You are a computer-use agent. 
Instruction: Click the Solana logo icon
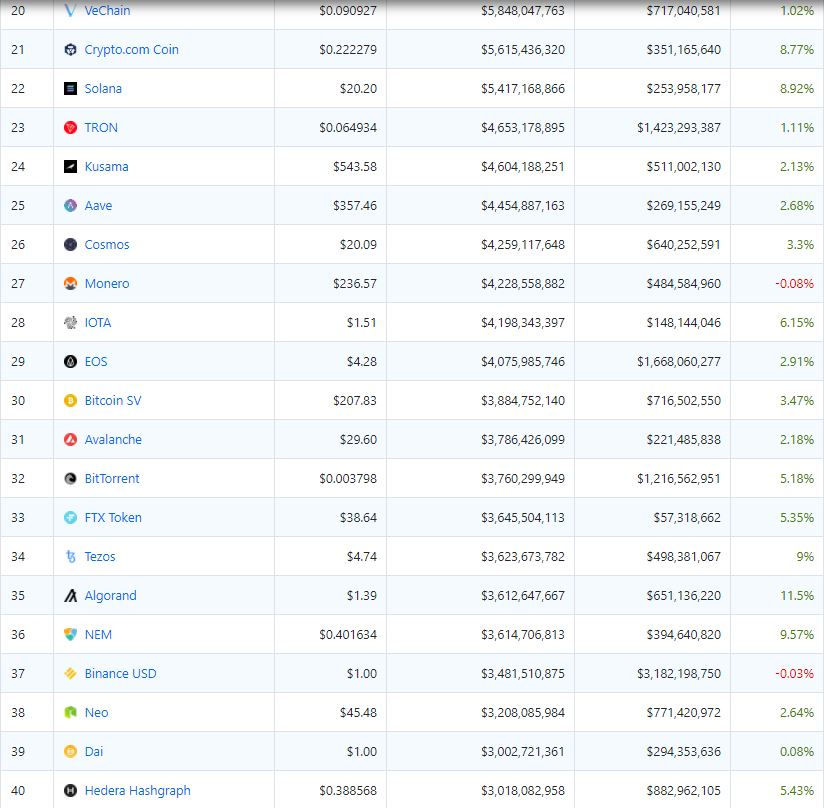(x=70, y=88)
